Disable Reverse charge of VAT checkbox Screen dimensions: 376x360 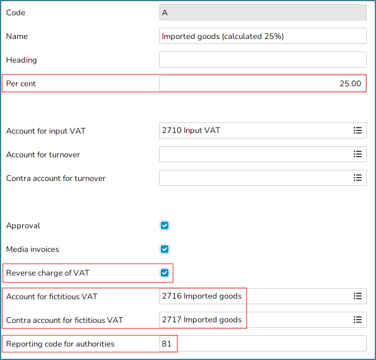165,273
